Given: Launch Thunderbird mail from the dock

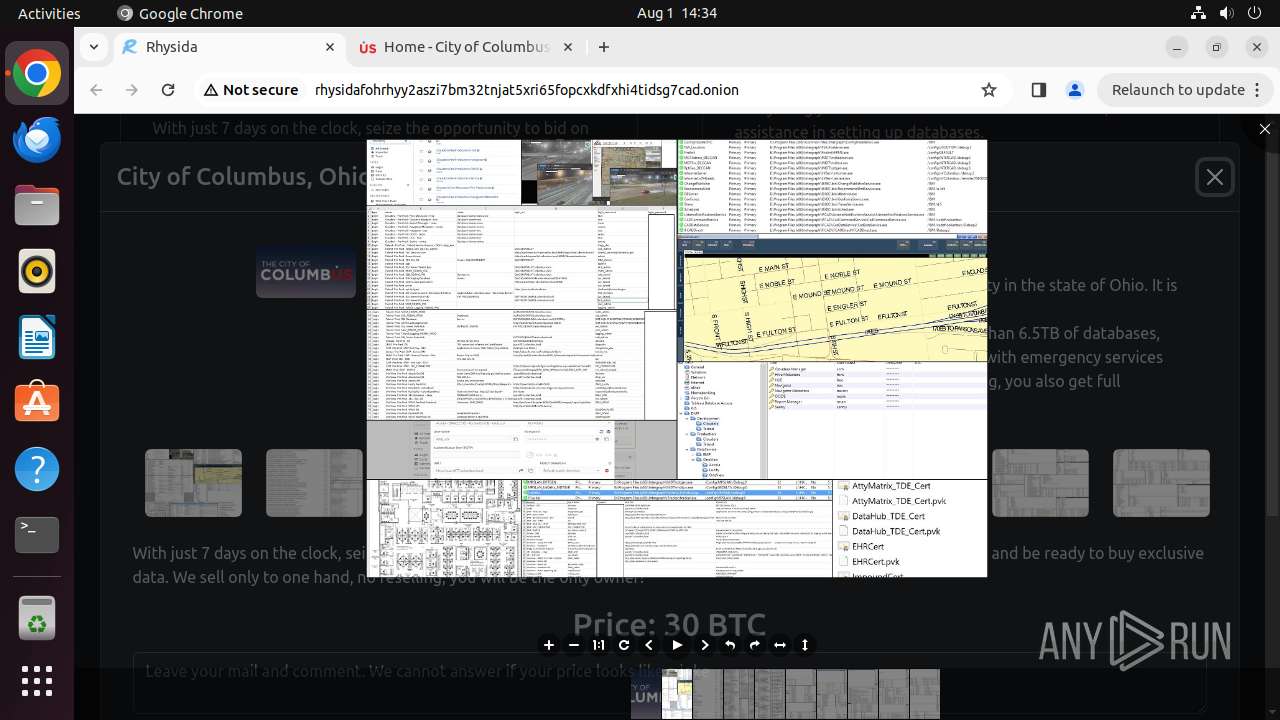Looking at the screenshot, I should (37, 140).
